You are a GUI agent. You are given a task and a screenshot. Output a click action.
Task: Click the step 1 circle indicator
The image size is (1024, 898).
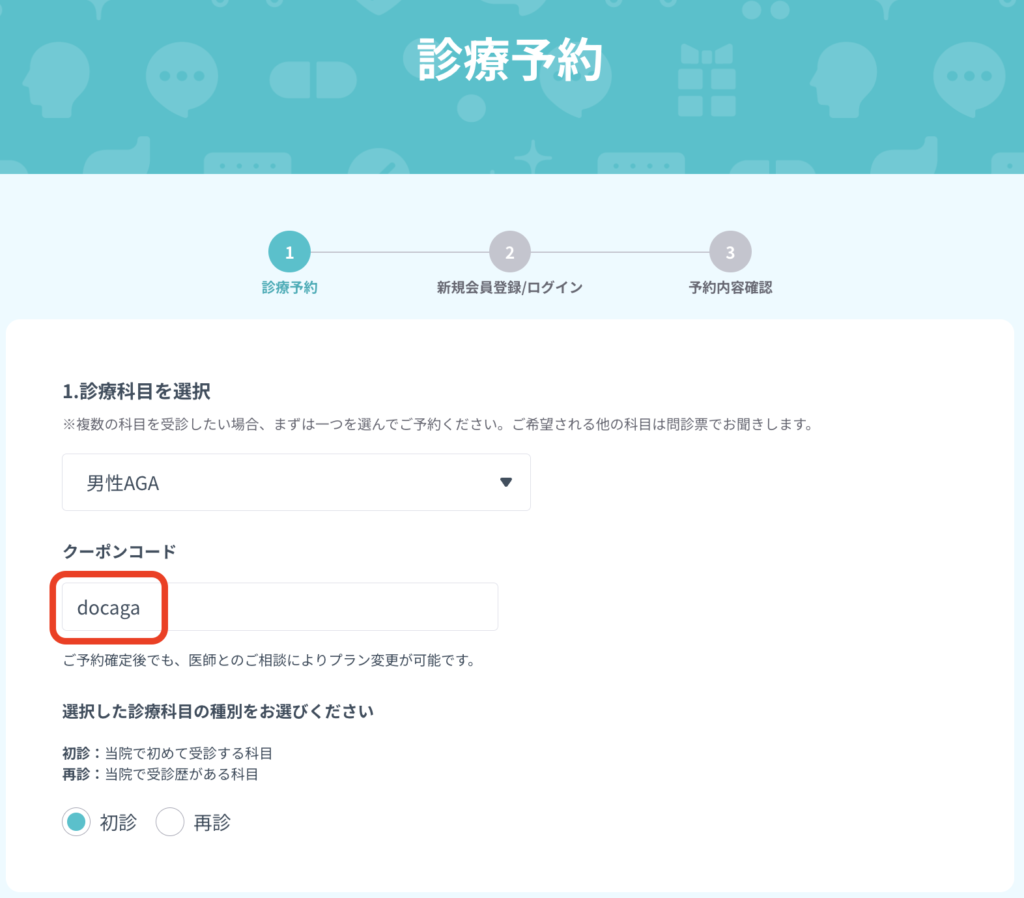[289, 253]
